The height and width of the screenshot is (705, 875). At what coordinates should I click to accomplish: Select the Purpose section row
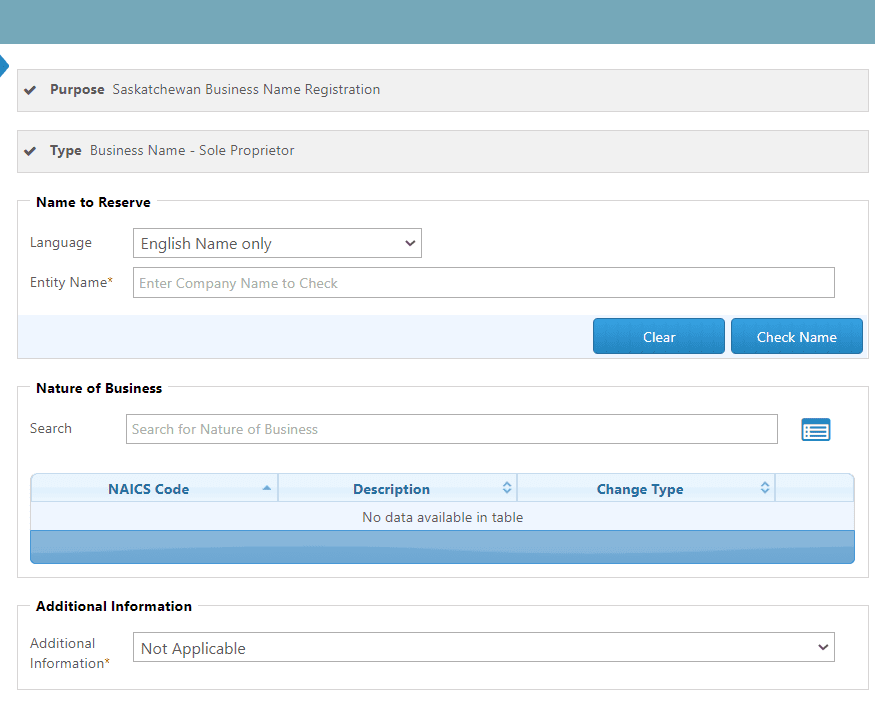(443, 90)
